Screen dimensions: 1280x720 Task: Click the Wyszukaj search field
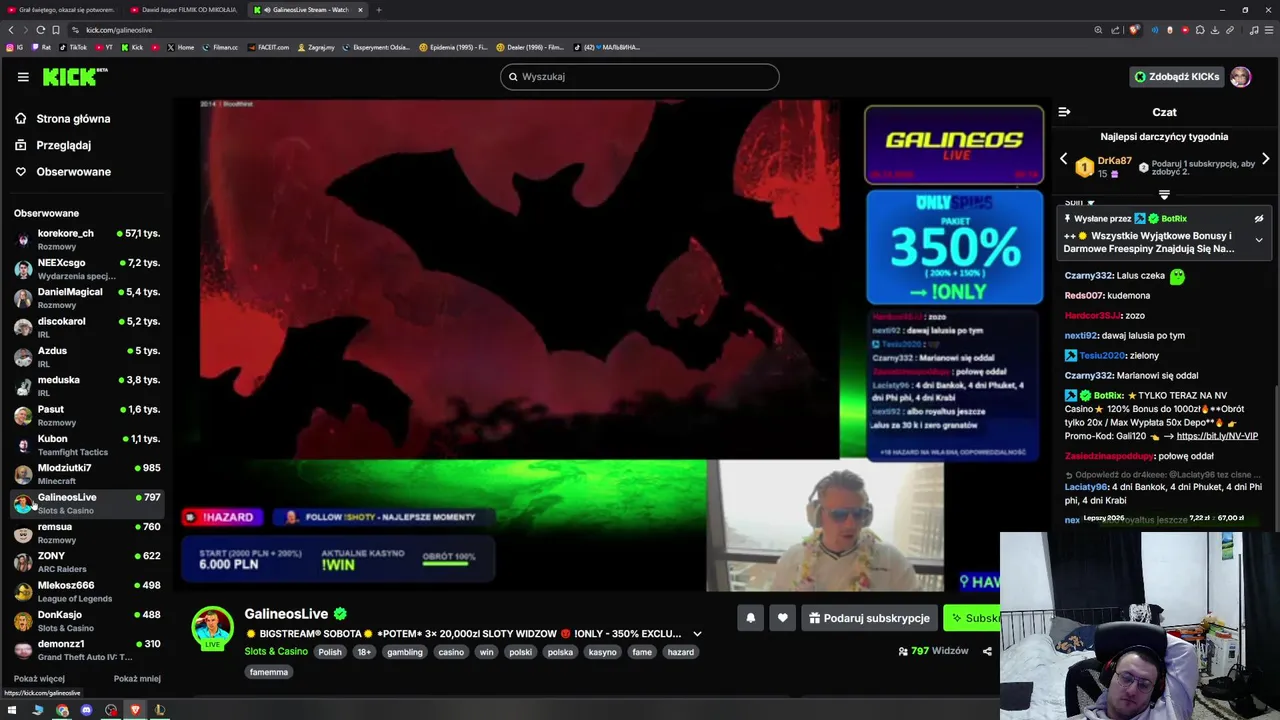coord(640,77)
